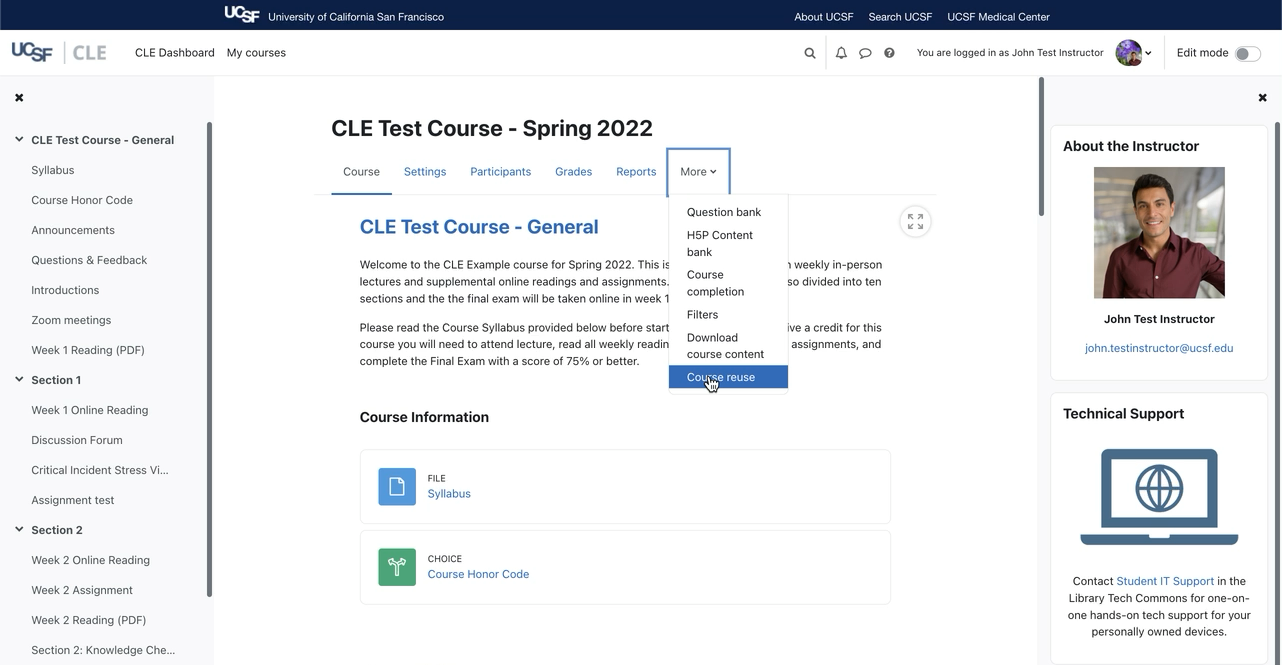Open Student IT Support link
1282x665 pixels.
coord(1165,581)
